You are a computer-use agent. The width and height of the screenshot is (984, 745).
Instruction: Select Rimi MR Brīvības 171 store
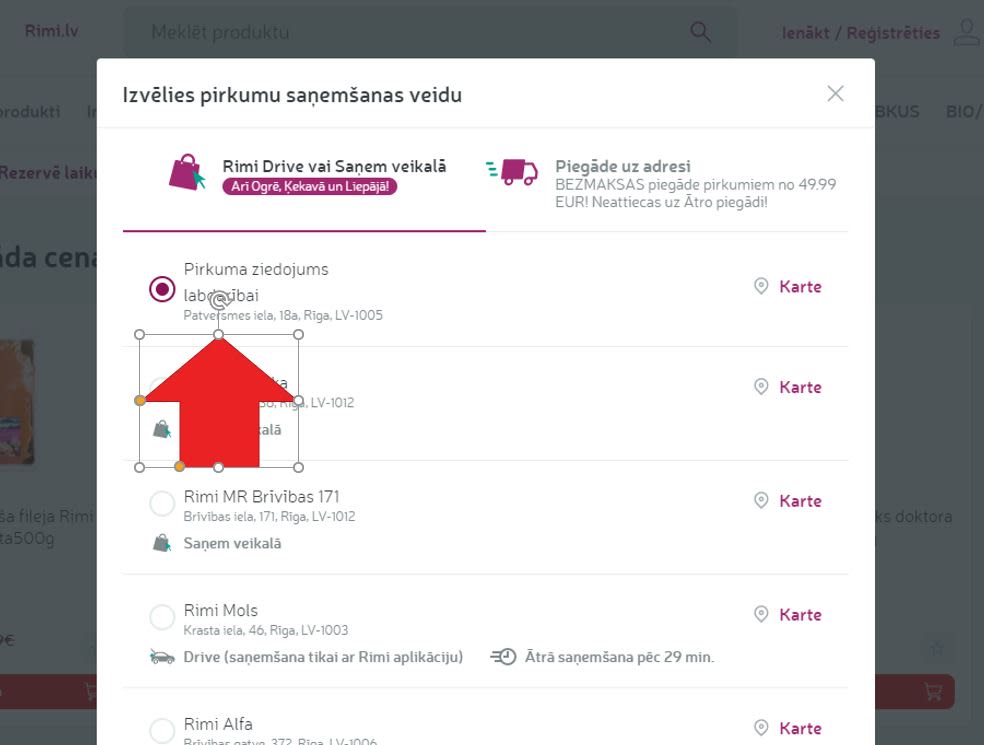click(162, 503)
